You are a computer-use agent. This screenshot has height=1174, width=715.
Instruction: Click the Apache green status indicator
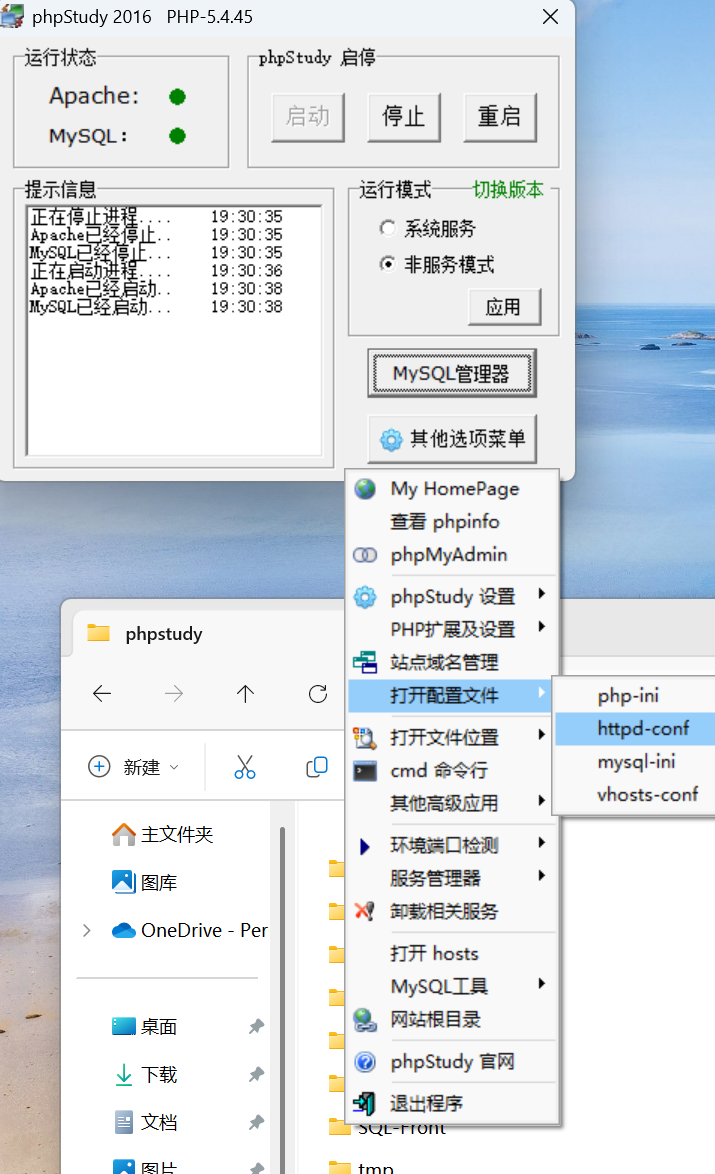177,97
